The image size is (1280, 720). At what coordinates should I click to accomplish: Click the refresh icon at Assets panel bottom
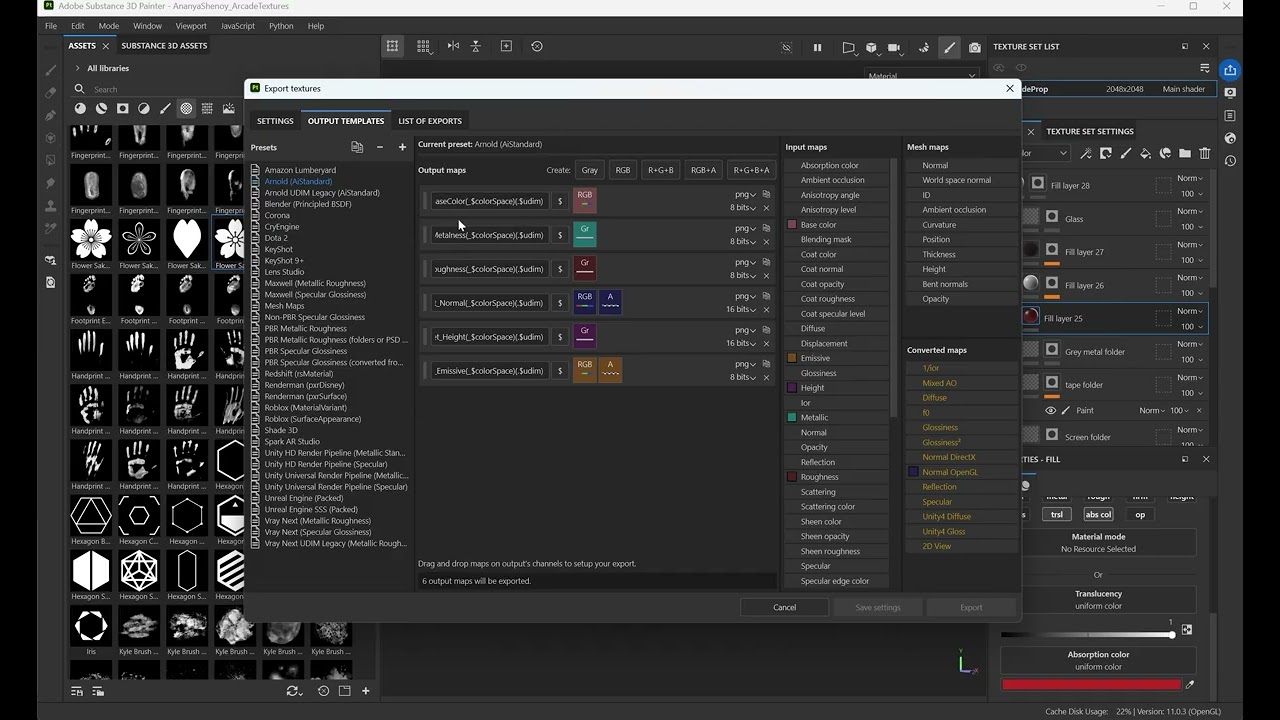[292, 691]
